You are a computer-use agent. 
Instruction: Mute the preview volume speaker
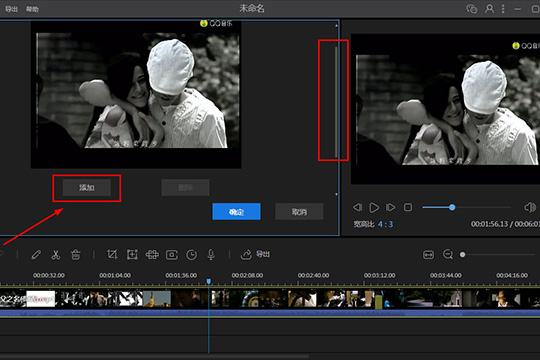(530, 207)
